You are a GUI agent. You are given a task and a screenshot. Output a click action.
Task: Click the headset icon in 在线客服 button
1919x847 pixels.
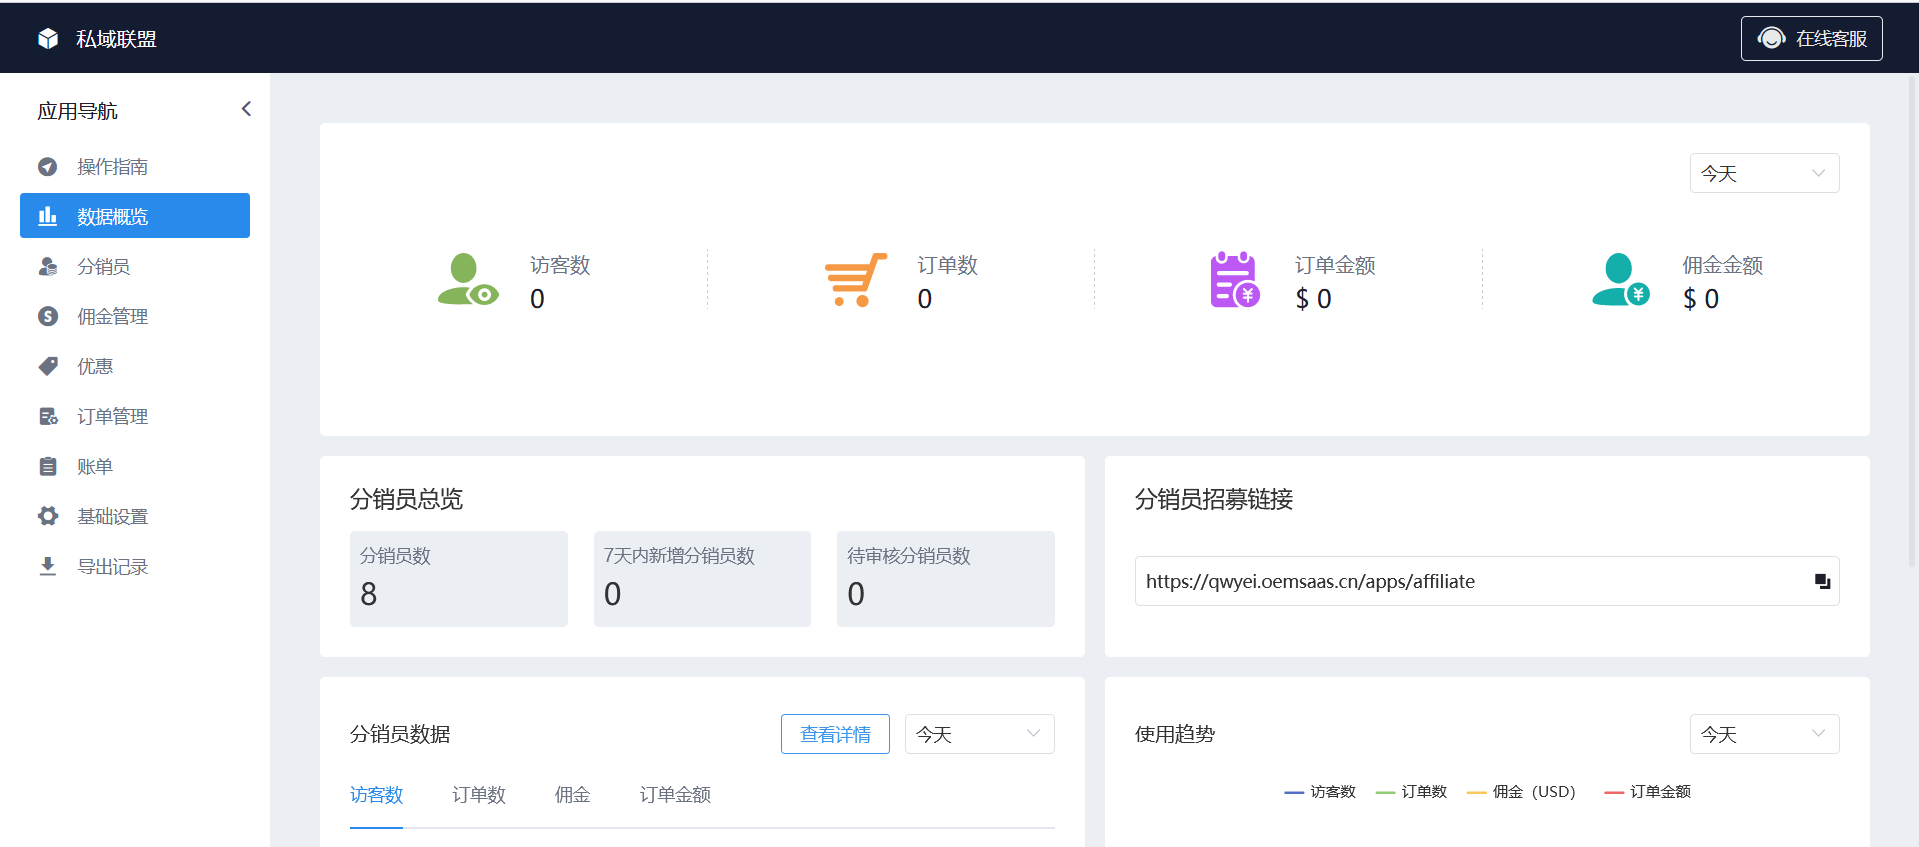pos(1771,38)
